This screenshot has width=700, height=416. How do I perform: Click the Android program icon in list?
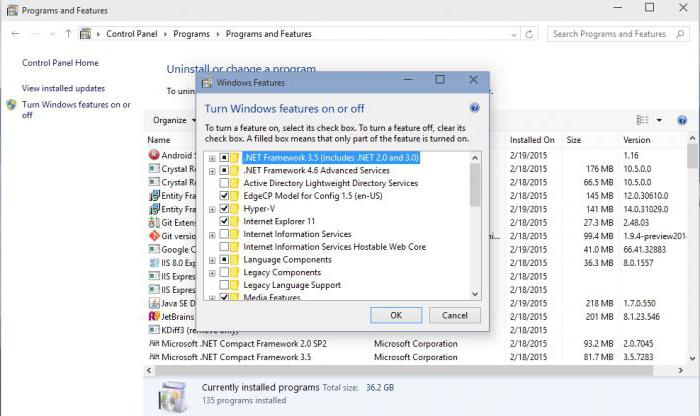[x=154, y=155]
